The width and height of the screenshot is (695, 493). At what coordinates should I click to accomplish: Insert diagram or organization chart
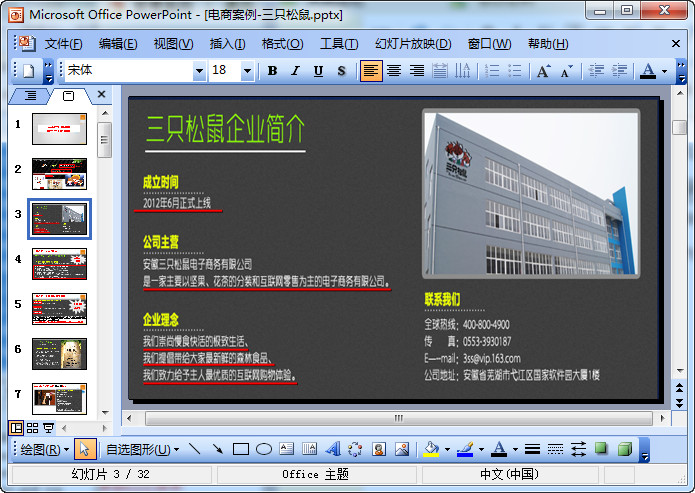[x=355, y=449]
